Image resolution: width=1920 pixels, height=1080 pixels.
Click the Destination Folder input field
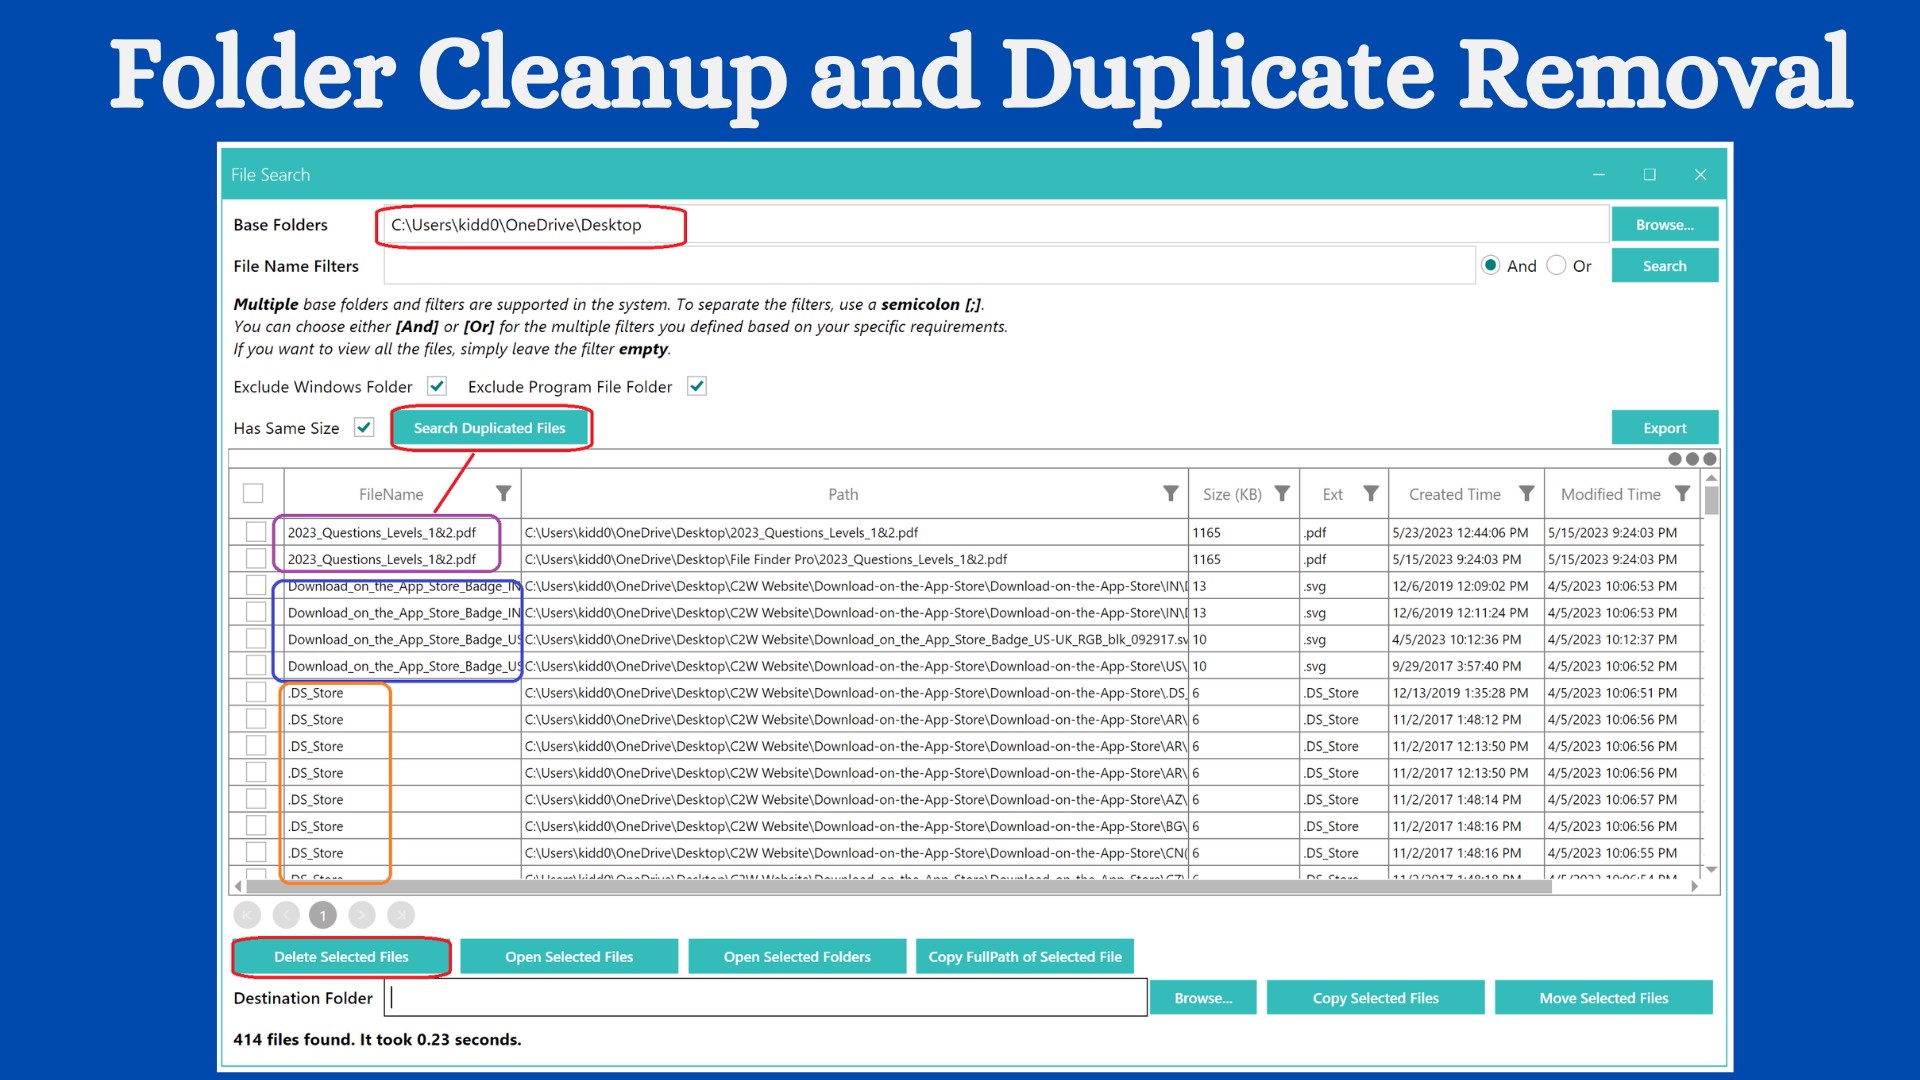pyautogui.click(x=765, y=998)
